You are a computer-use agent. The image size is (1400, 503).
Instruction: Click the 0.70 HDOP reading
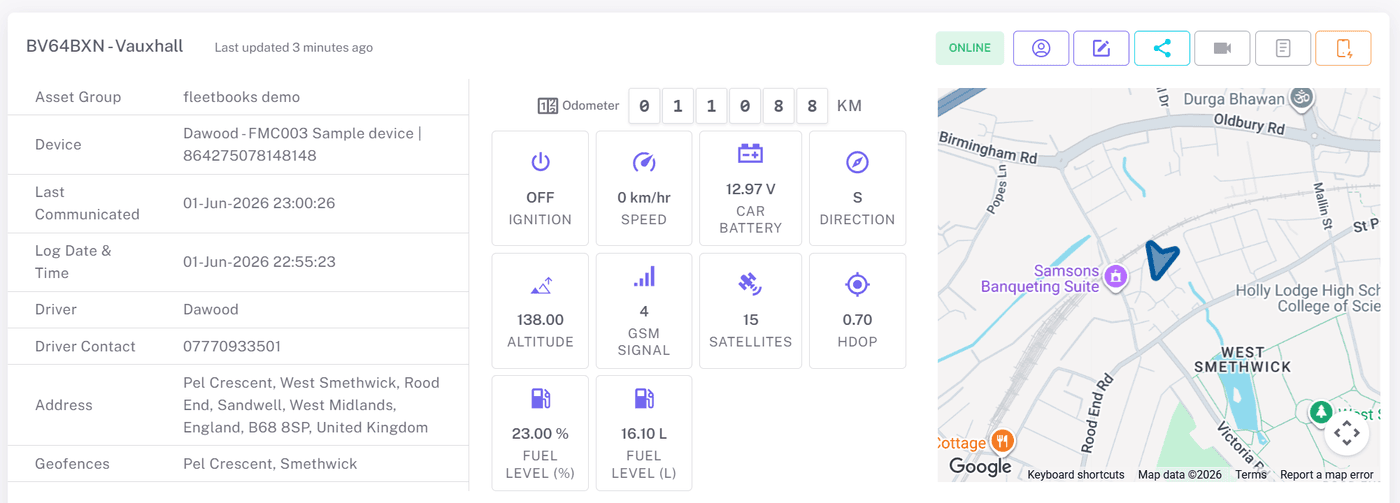(x=857, y=320)
